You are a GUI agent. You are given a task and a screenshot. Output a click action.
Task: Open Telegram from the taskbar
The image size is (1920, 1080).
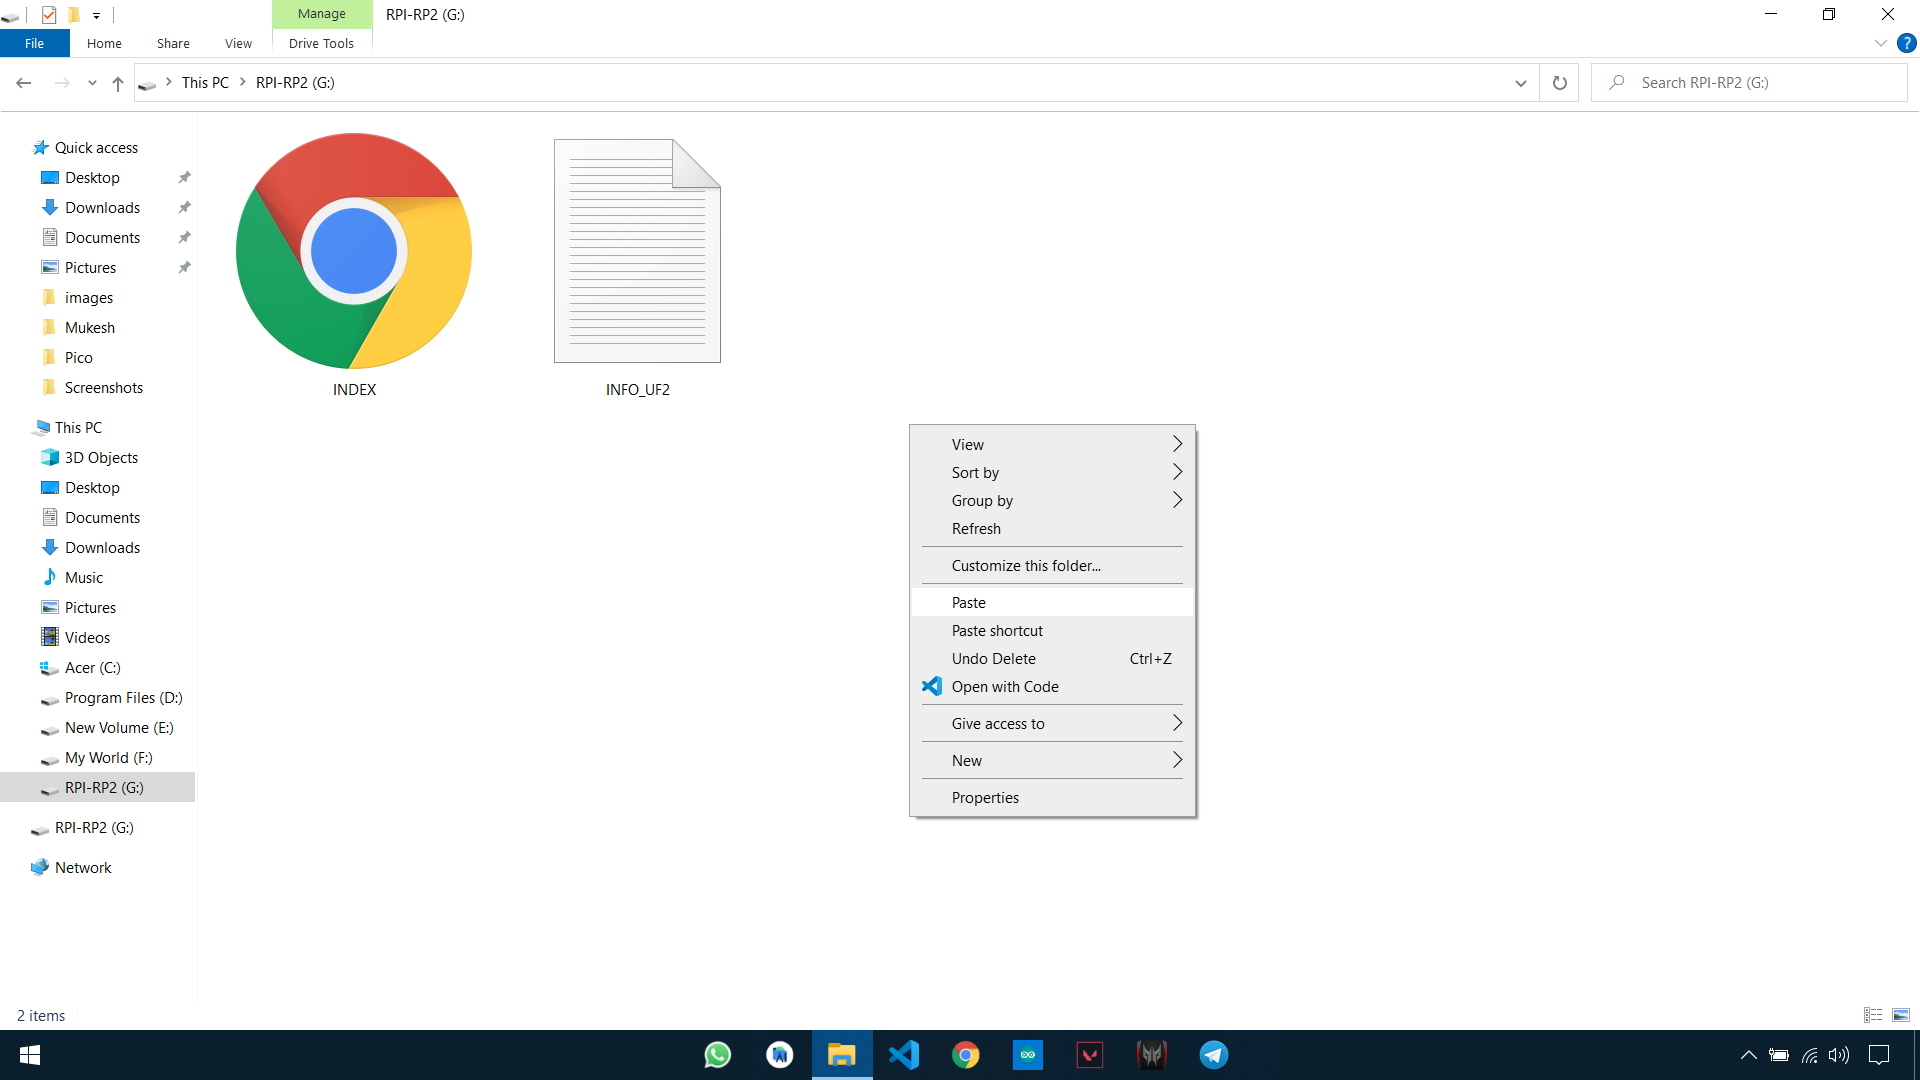click(x=1214, y=1055)
